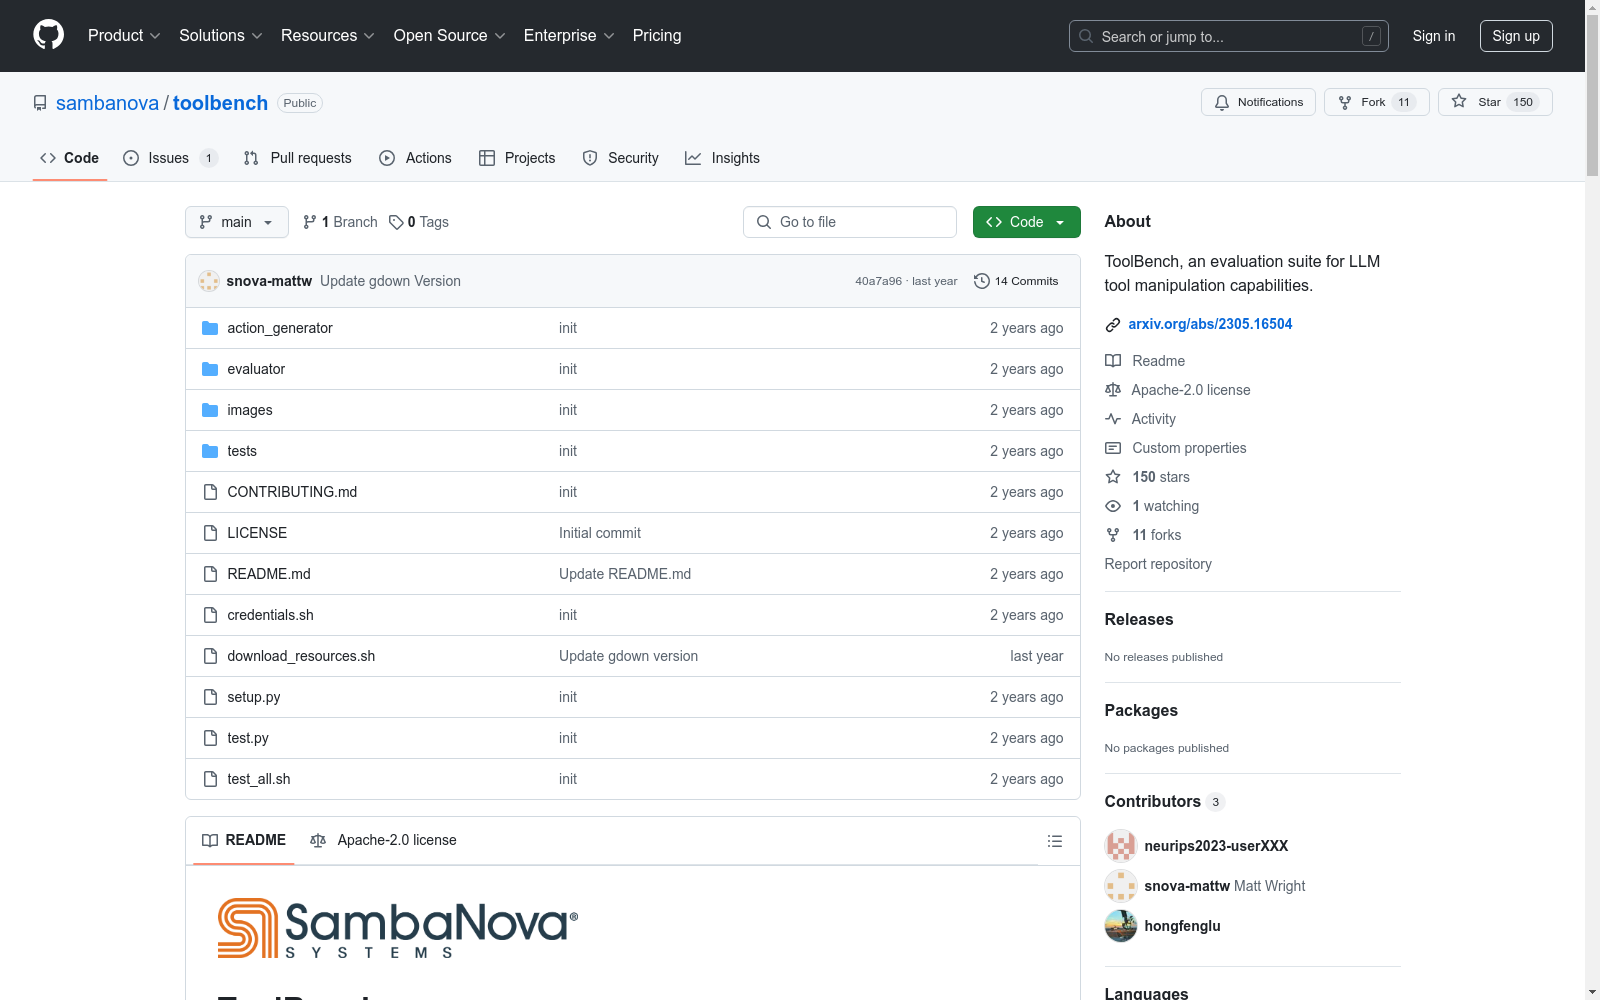Image resolution: width=1600 pixels, height=1000 pixels.
Task: Open the test.py file
Action: [248, 738]
